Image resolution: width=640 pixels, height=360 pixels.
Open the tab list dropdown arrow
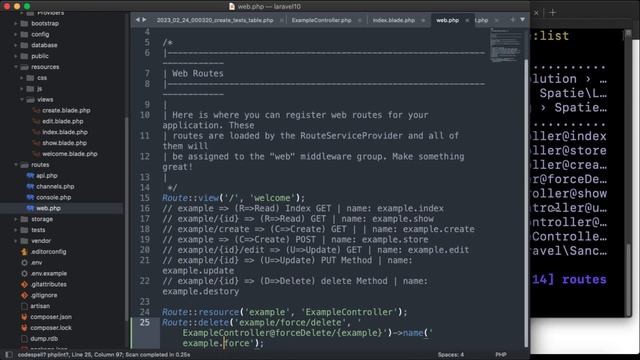pyautogui.click(x=522, y=20)
